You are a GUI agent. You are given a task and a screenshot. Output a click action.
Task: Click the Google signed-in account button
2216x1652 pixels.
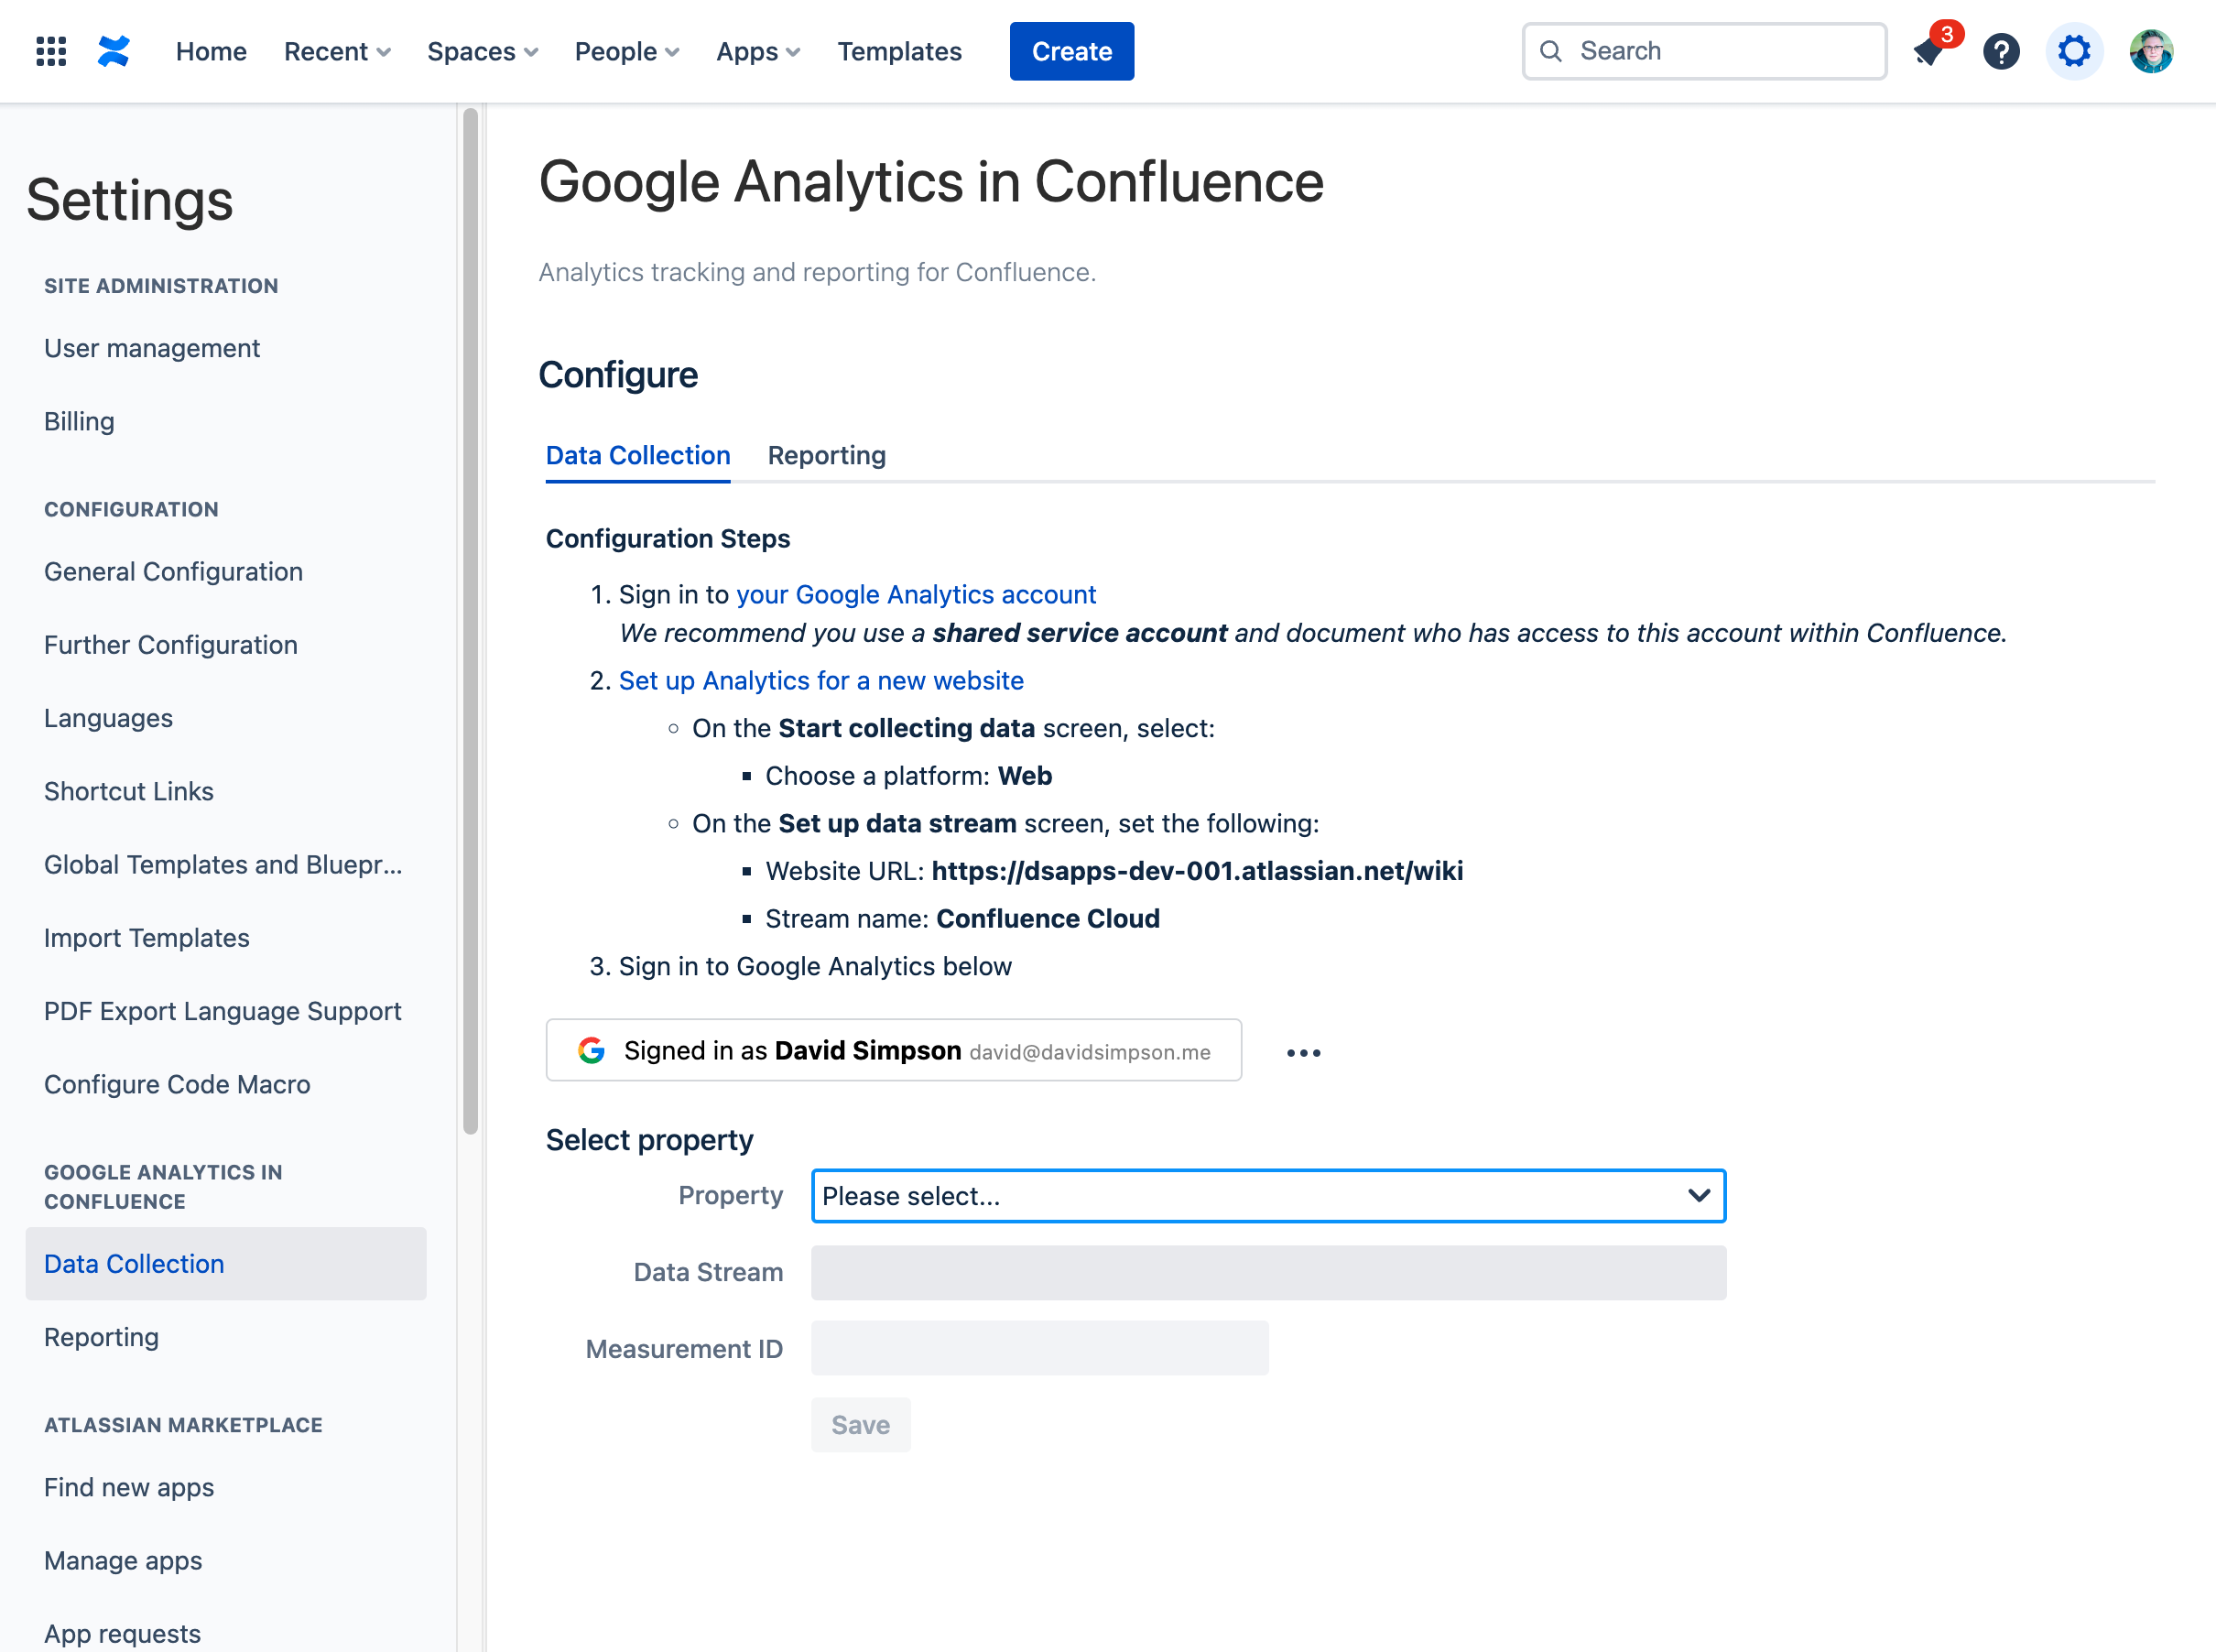click(x=893, y=1050)
